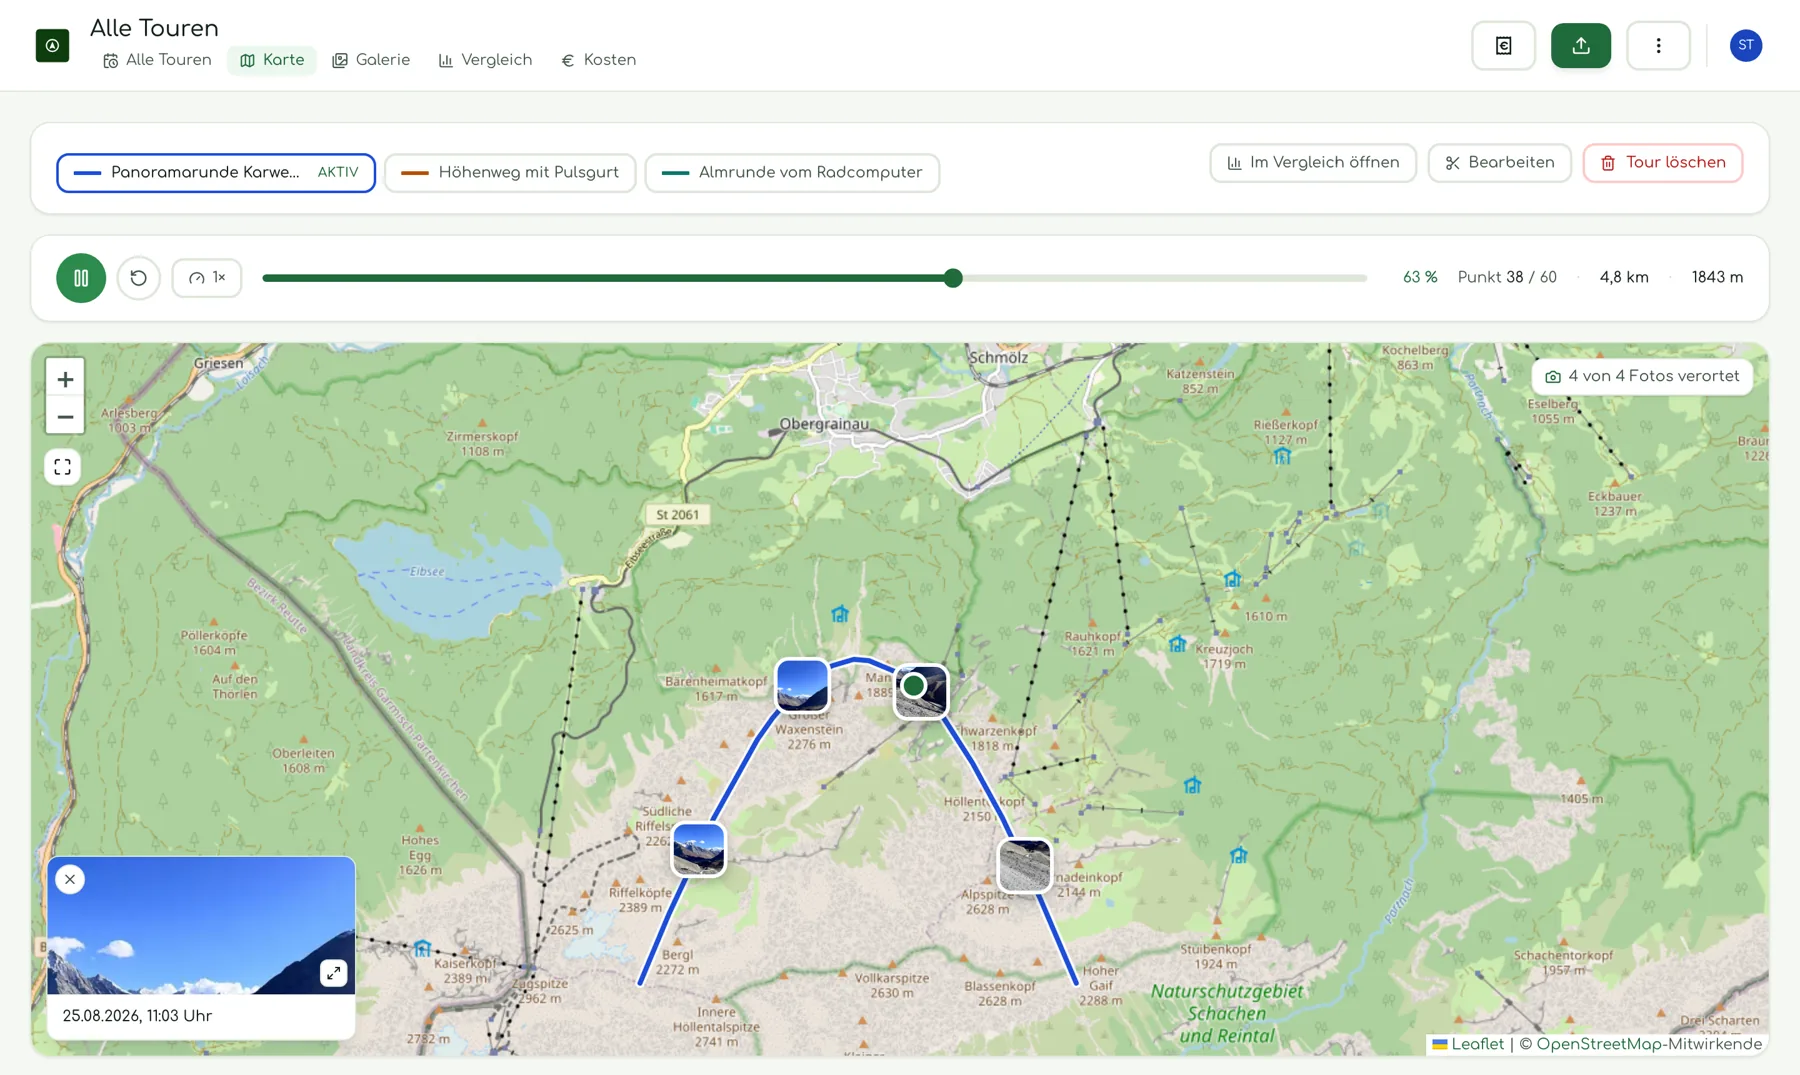Select the Panoramarunde Karwe... active tour
Viewport: 1800px width, 1075px height.
point(216,173)
